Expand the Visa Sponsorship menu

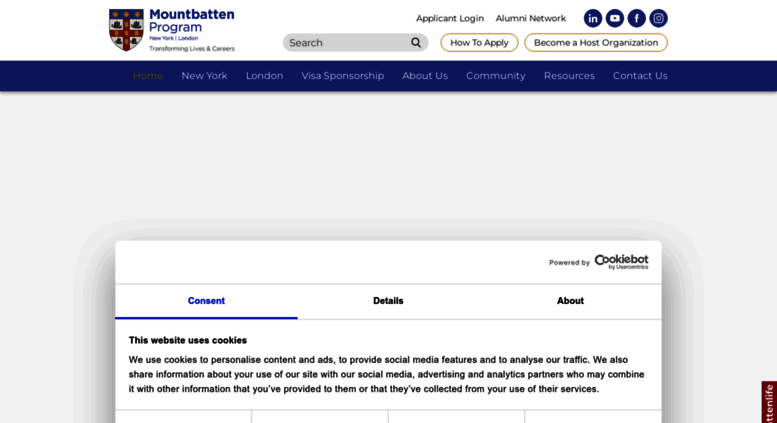tap(342, 76)
